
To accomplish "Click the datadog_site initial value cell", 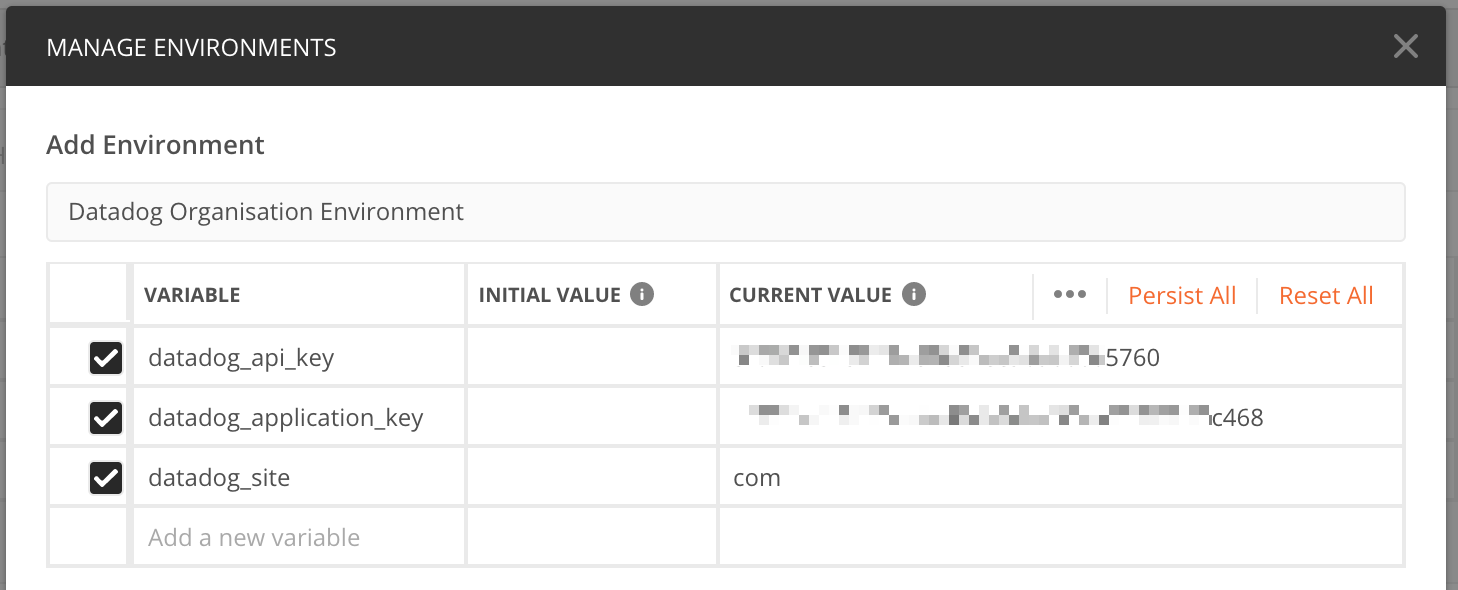I will click(x=590, y=477).
